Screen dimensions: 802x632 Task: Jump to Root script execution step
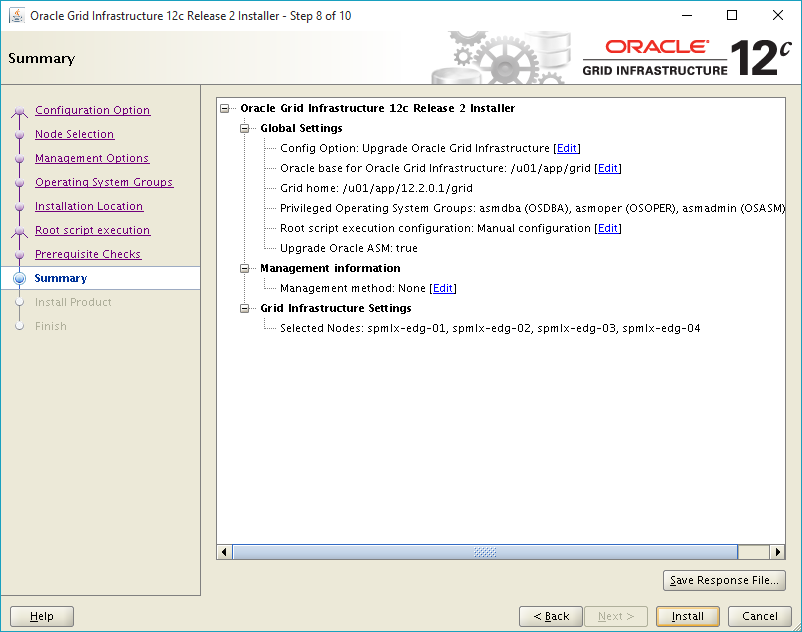tap(93, 230)
